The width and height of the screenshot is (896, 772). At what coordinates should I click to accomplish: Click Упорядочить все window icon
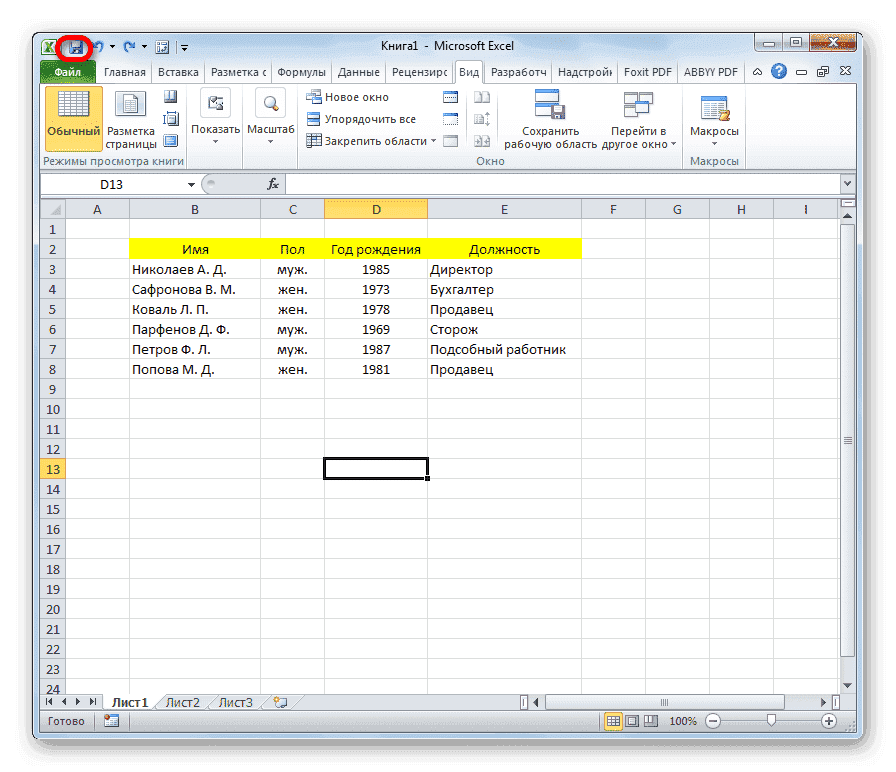point(315,118)
